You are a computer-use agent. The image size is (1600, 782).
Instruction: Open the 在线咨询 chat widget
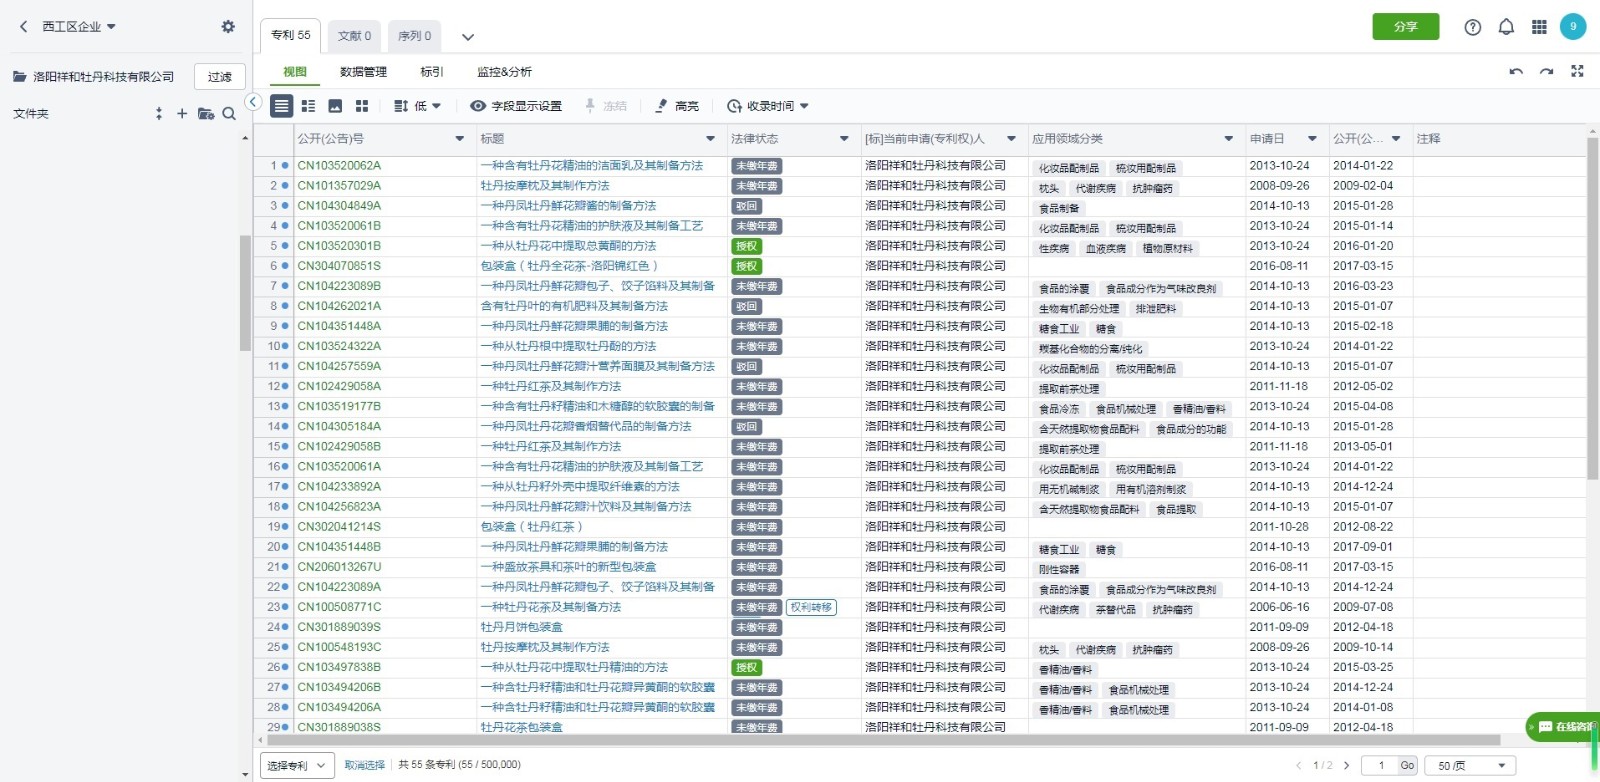click(1562, 727)
